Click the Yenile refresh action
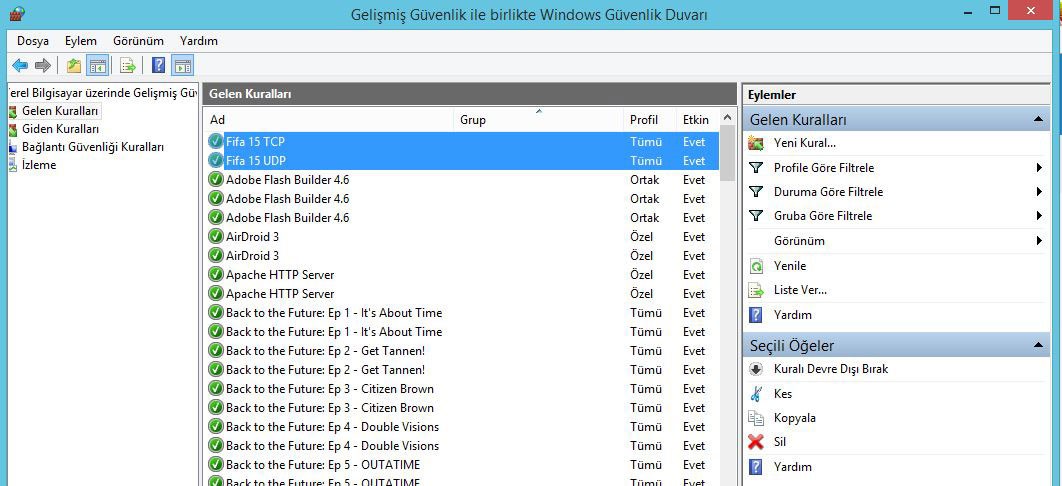Screen dimensions: 1062x486 click(x=789, y=266)
